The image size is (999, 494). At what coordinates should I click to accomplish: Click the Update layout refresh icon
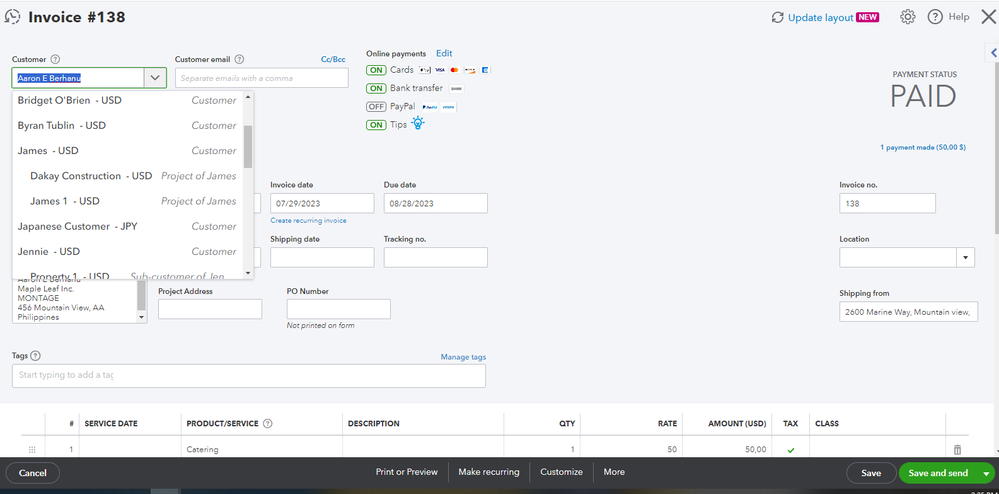click(x=777, y=18)
